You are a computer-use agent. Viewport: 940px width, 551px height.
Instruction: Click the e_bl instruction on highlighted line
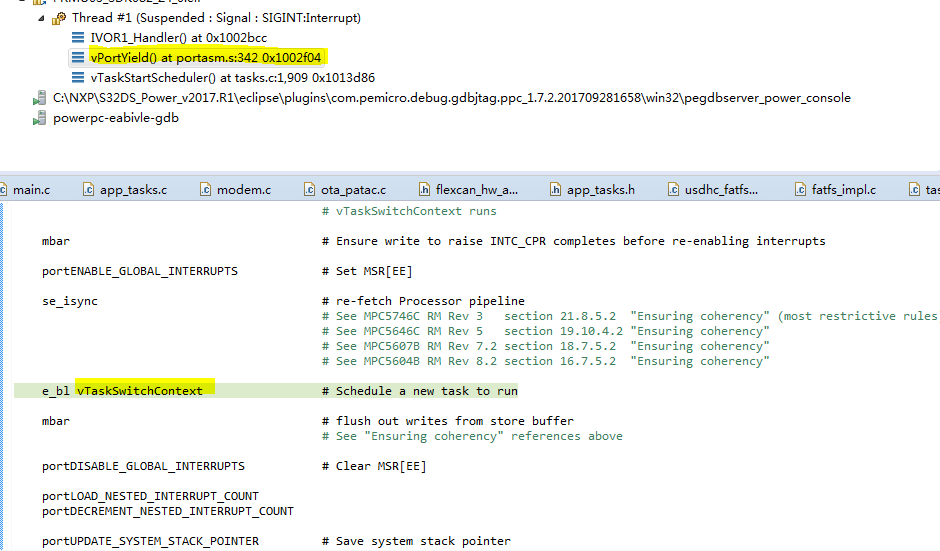(56, 391)
